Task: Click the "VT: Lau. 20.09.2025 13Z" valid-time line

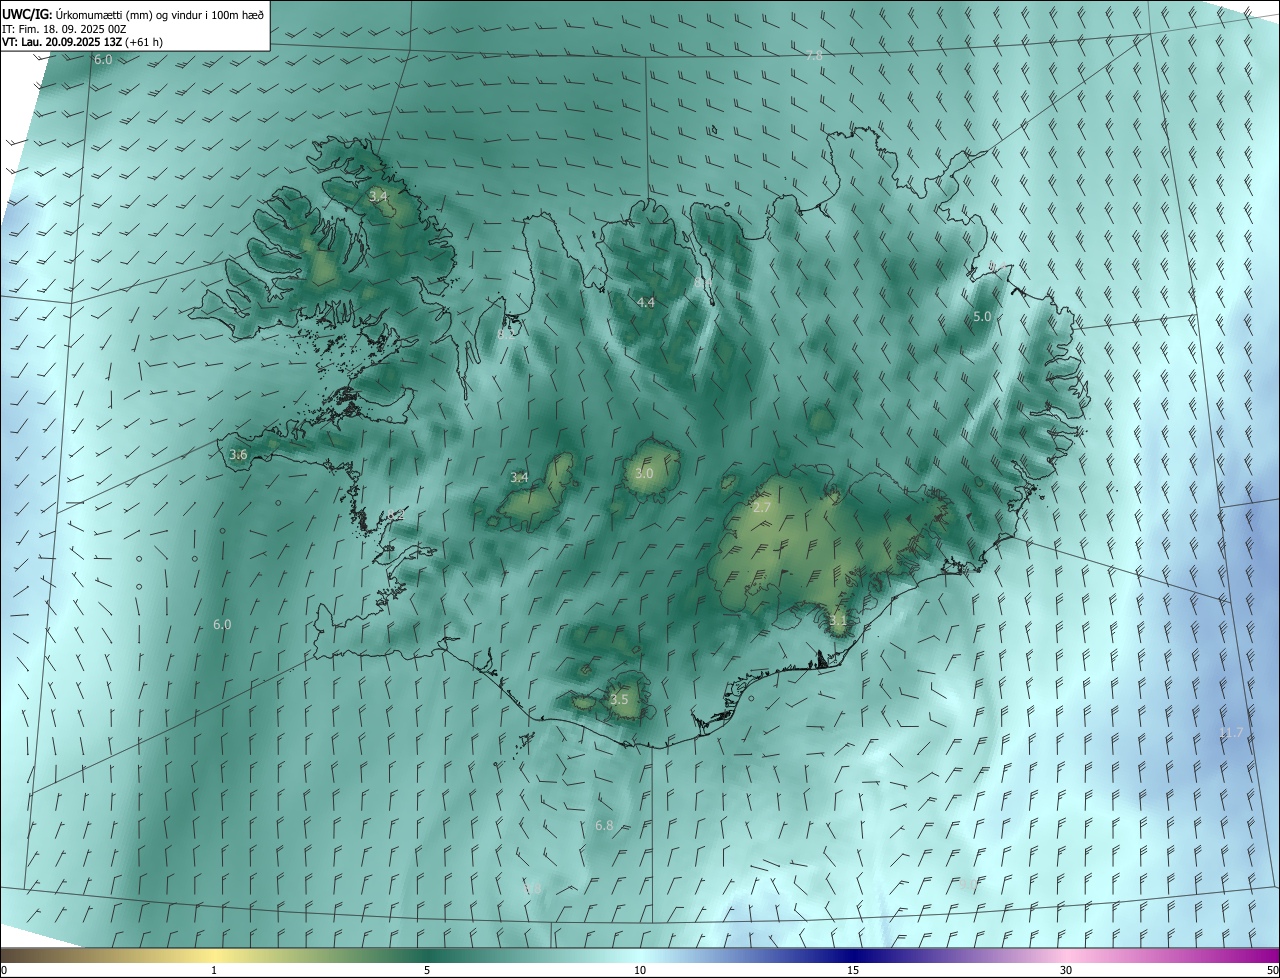Action: tap(62, 42)
